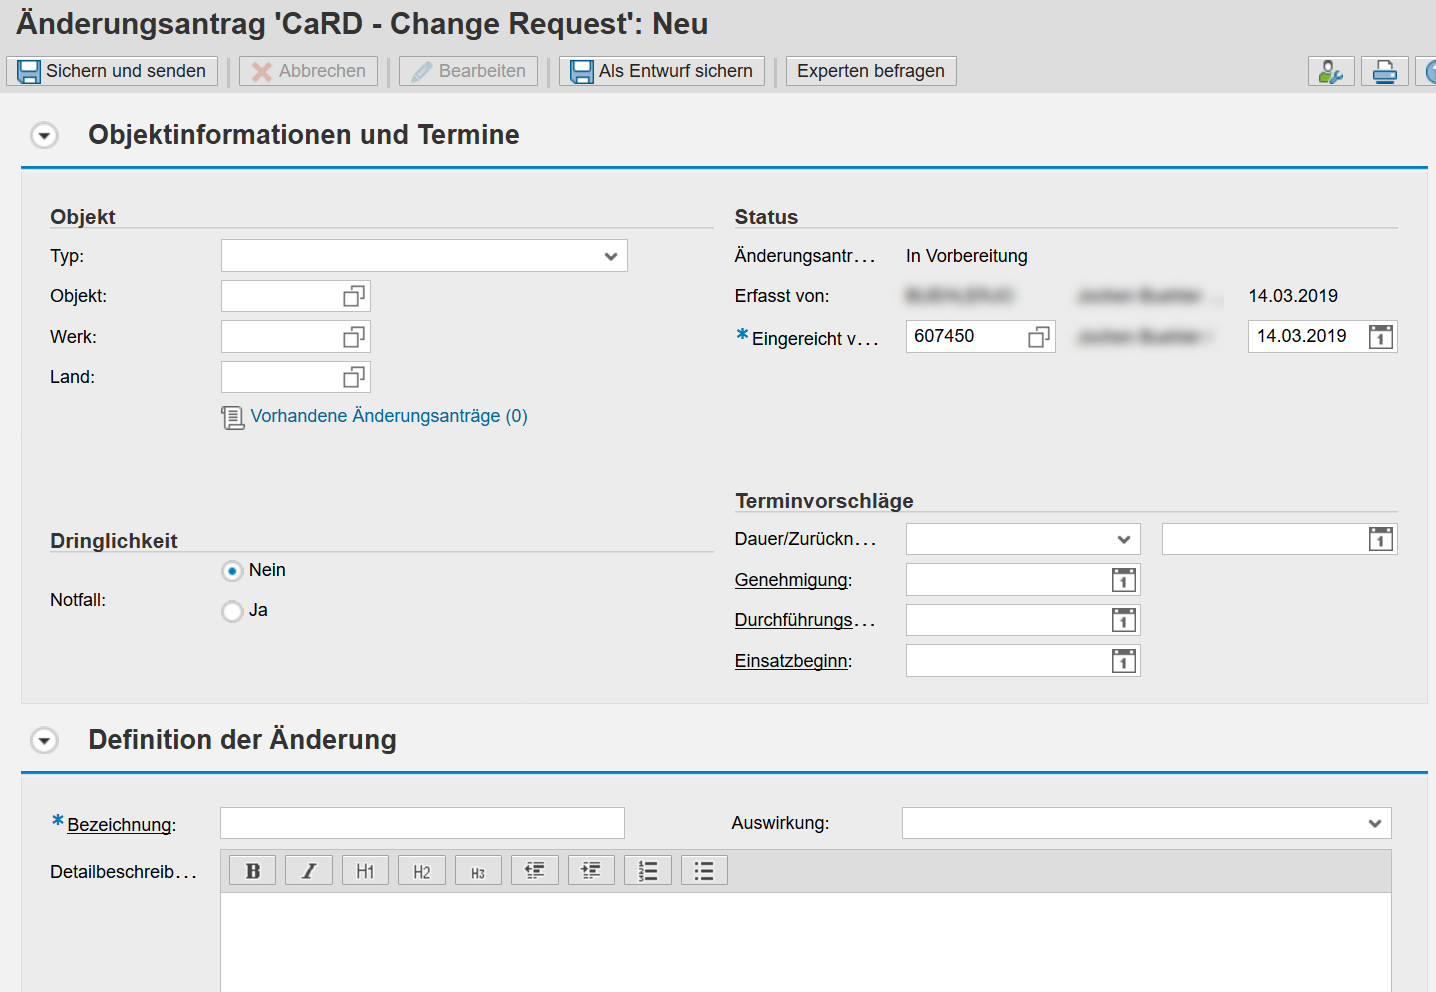Apply H1 heading style
The image size is (1436, 992).
pos(365,871)
